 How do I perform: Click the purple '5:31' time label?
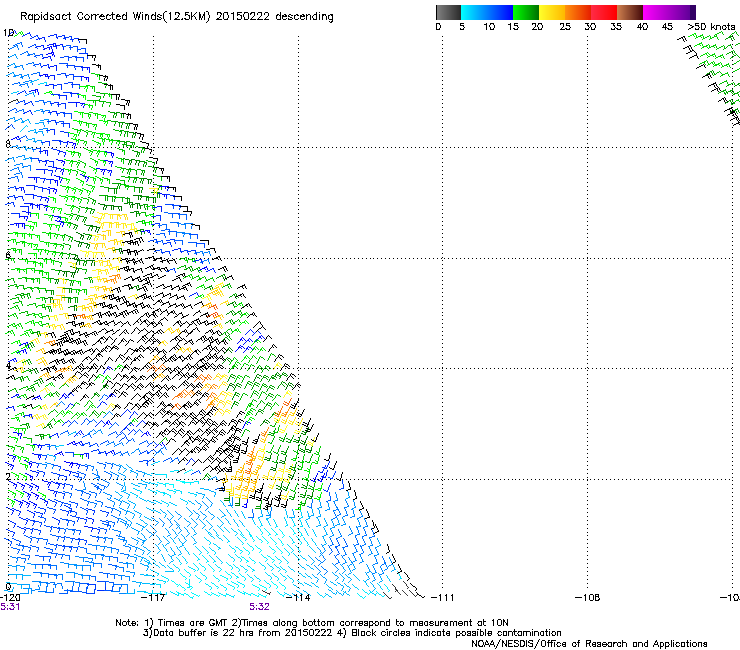[10, 607]
